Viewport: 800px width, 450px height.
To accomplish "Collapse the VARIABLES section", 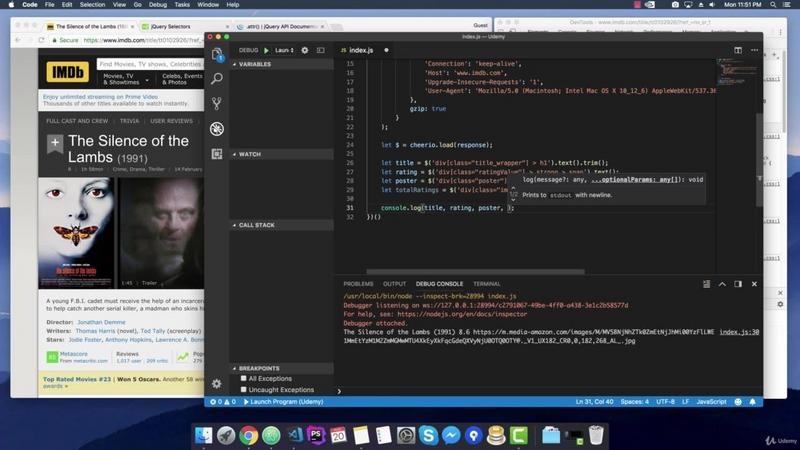I will (282, 64).
